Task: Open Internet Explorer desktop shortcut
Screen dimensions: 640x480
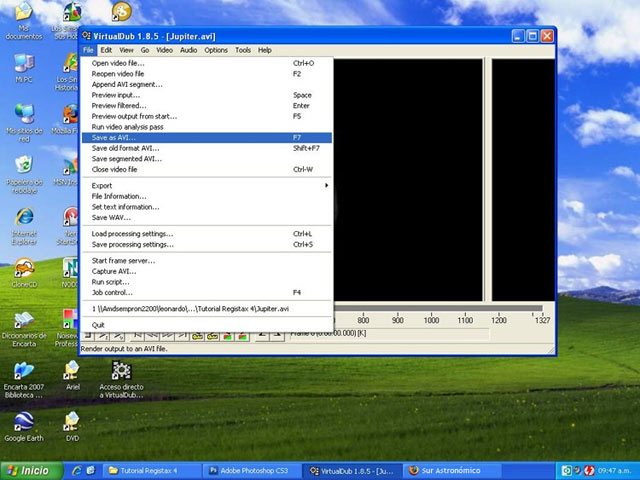Action: tap(23, 218)
